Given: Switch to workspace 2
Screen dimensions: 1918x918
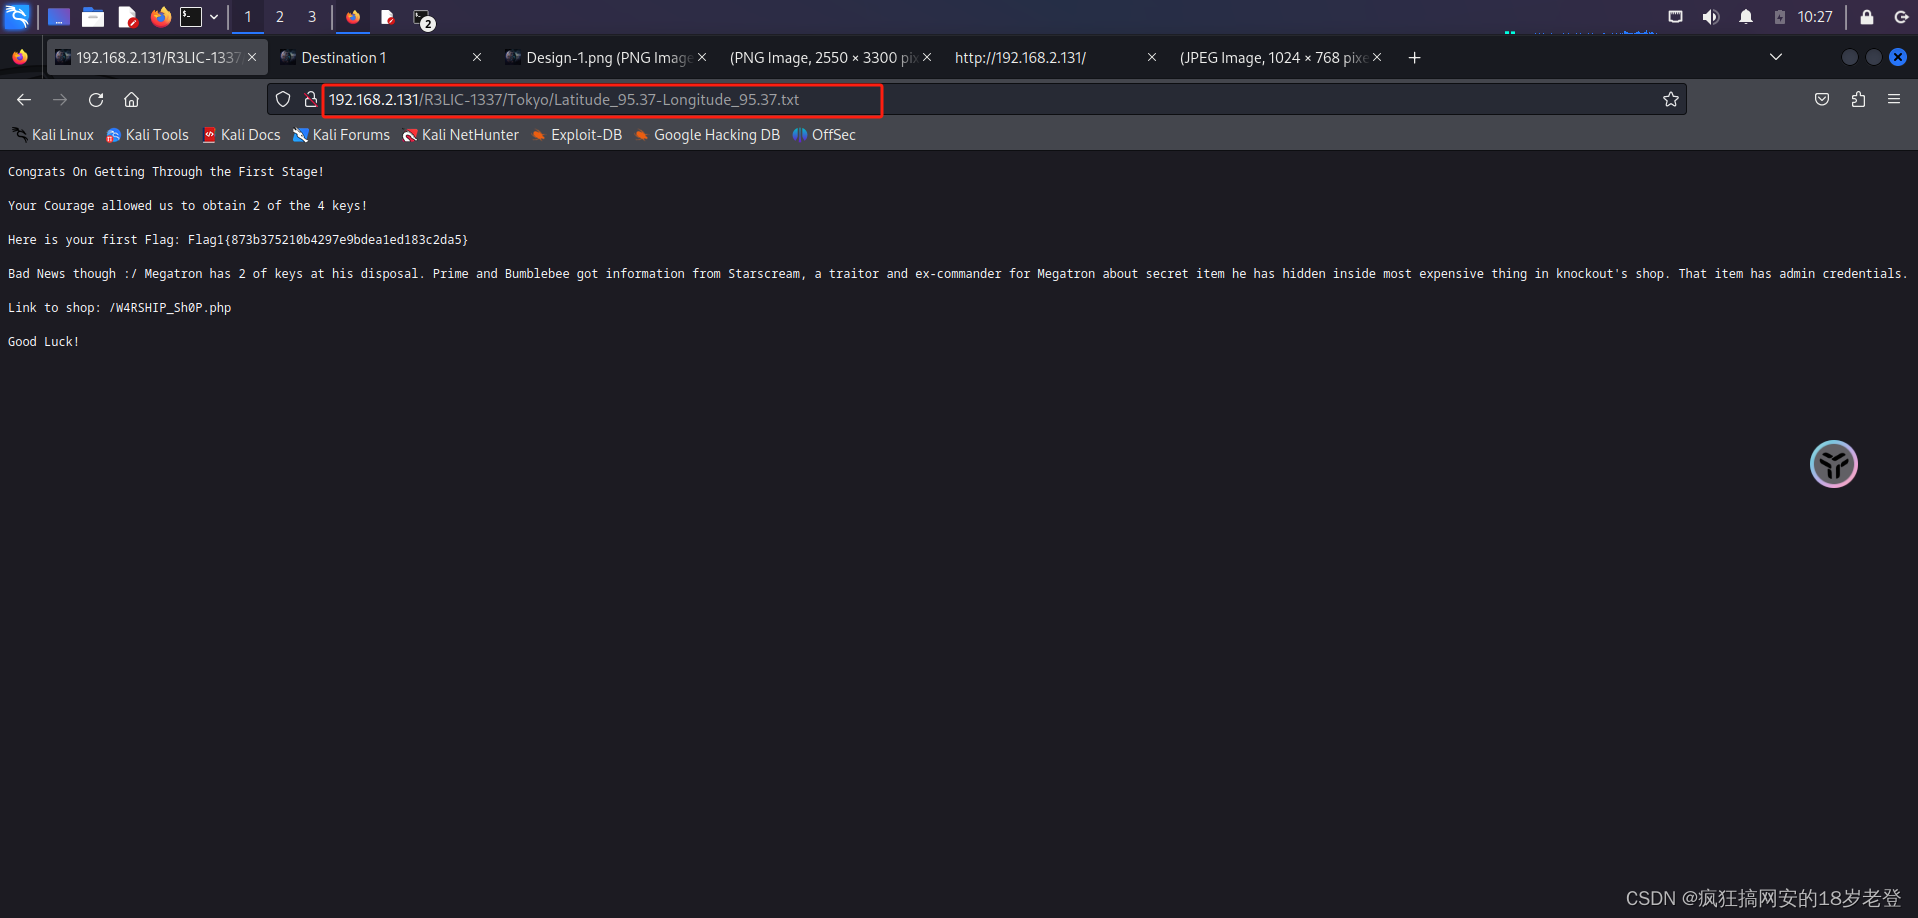Looking at the screenshot, I should [x=280, y=17].
